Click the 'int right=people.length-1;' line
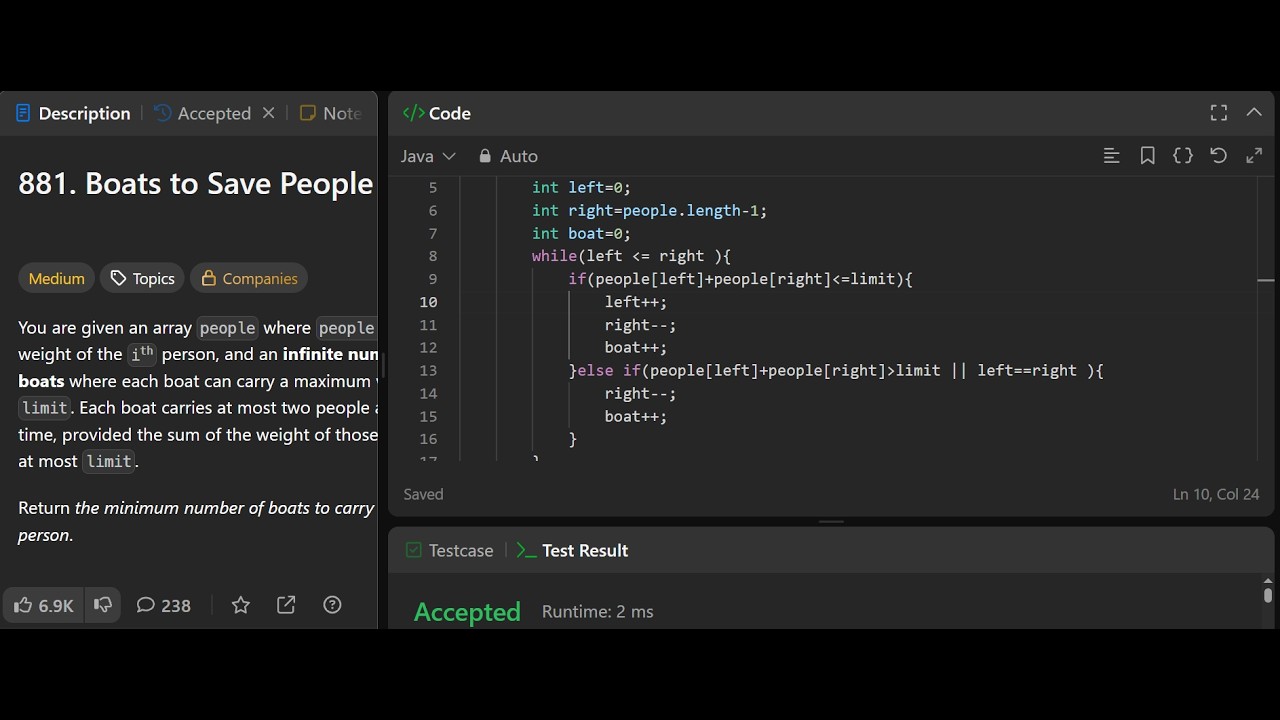This screenshot has height=720, width=1280. tap(649, 210)
